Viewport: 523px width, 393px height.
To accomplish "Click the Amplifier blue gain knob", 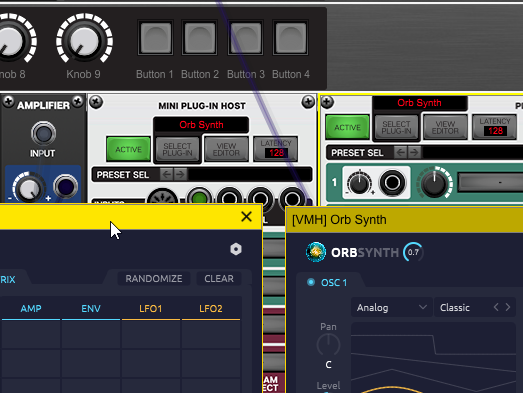I will tap(29, 188).
